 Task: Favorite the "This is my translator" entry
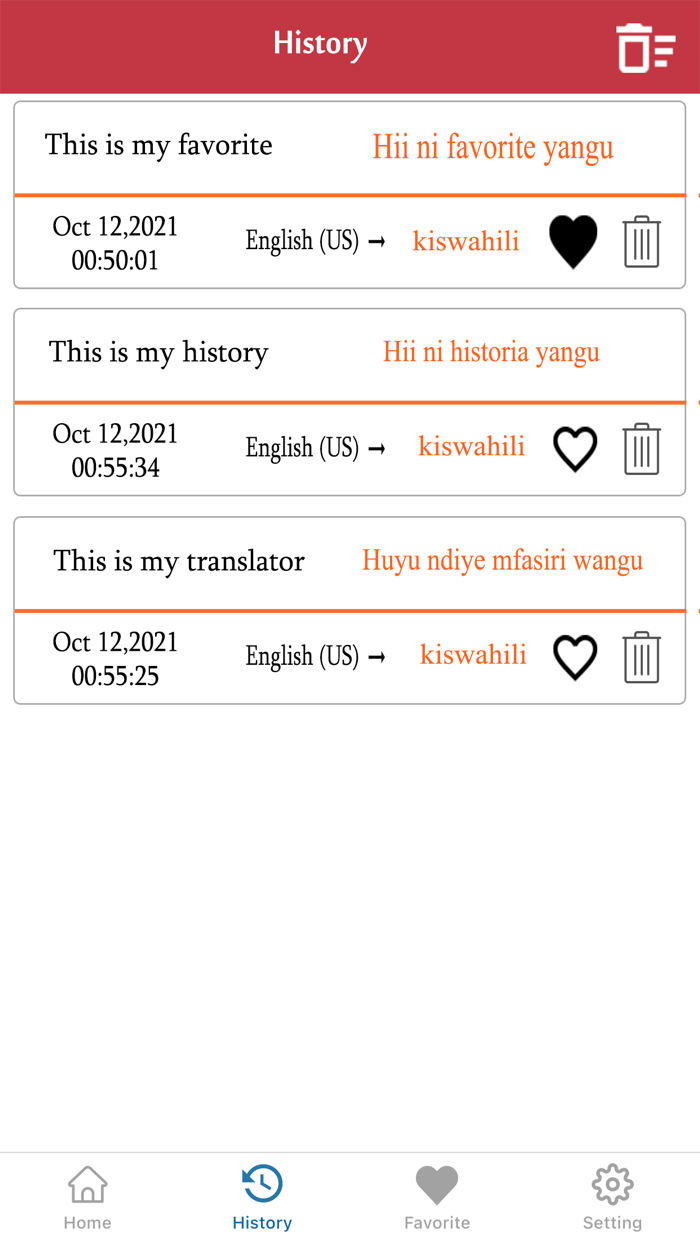tap(575, 657)
